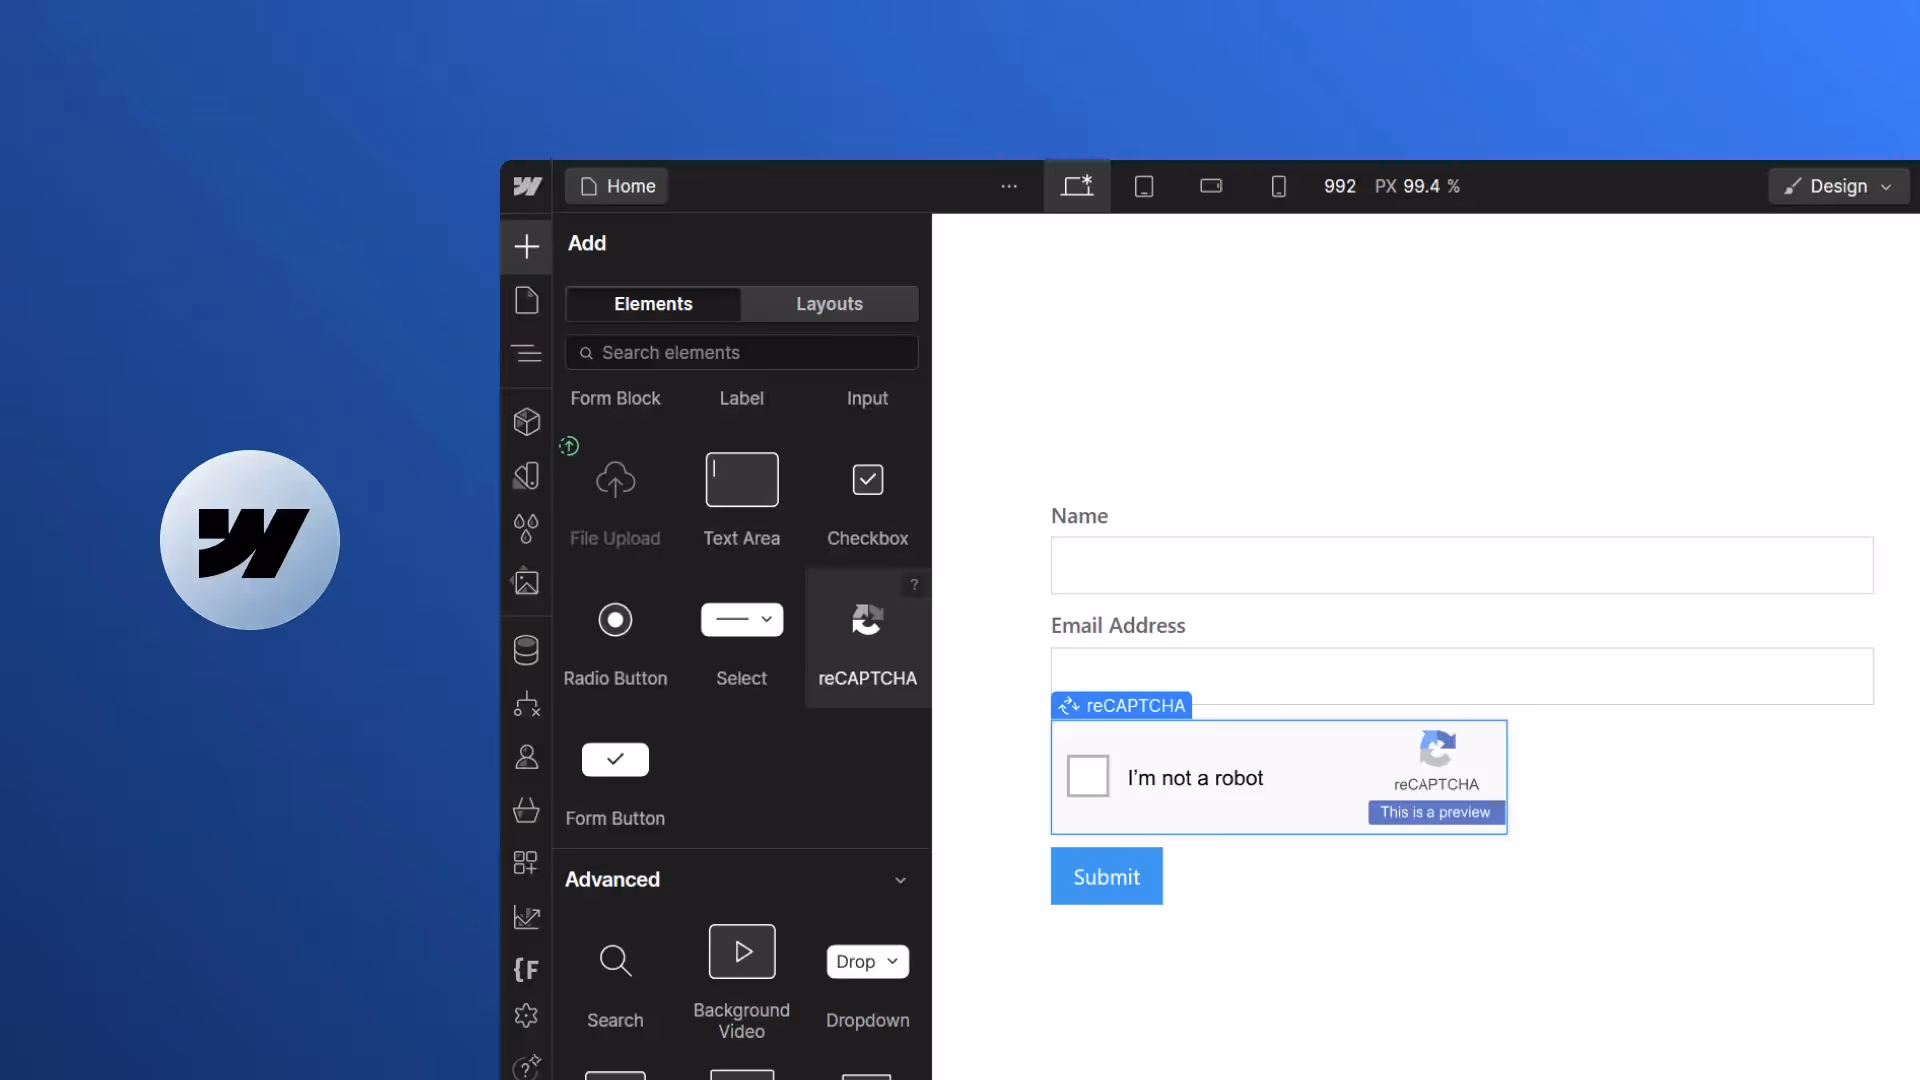Open the Navigator panel icon
This screenshot has width=1920, height=1080.
526,353
